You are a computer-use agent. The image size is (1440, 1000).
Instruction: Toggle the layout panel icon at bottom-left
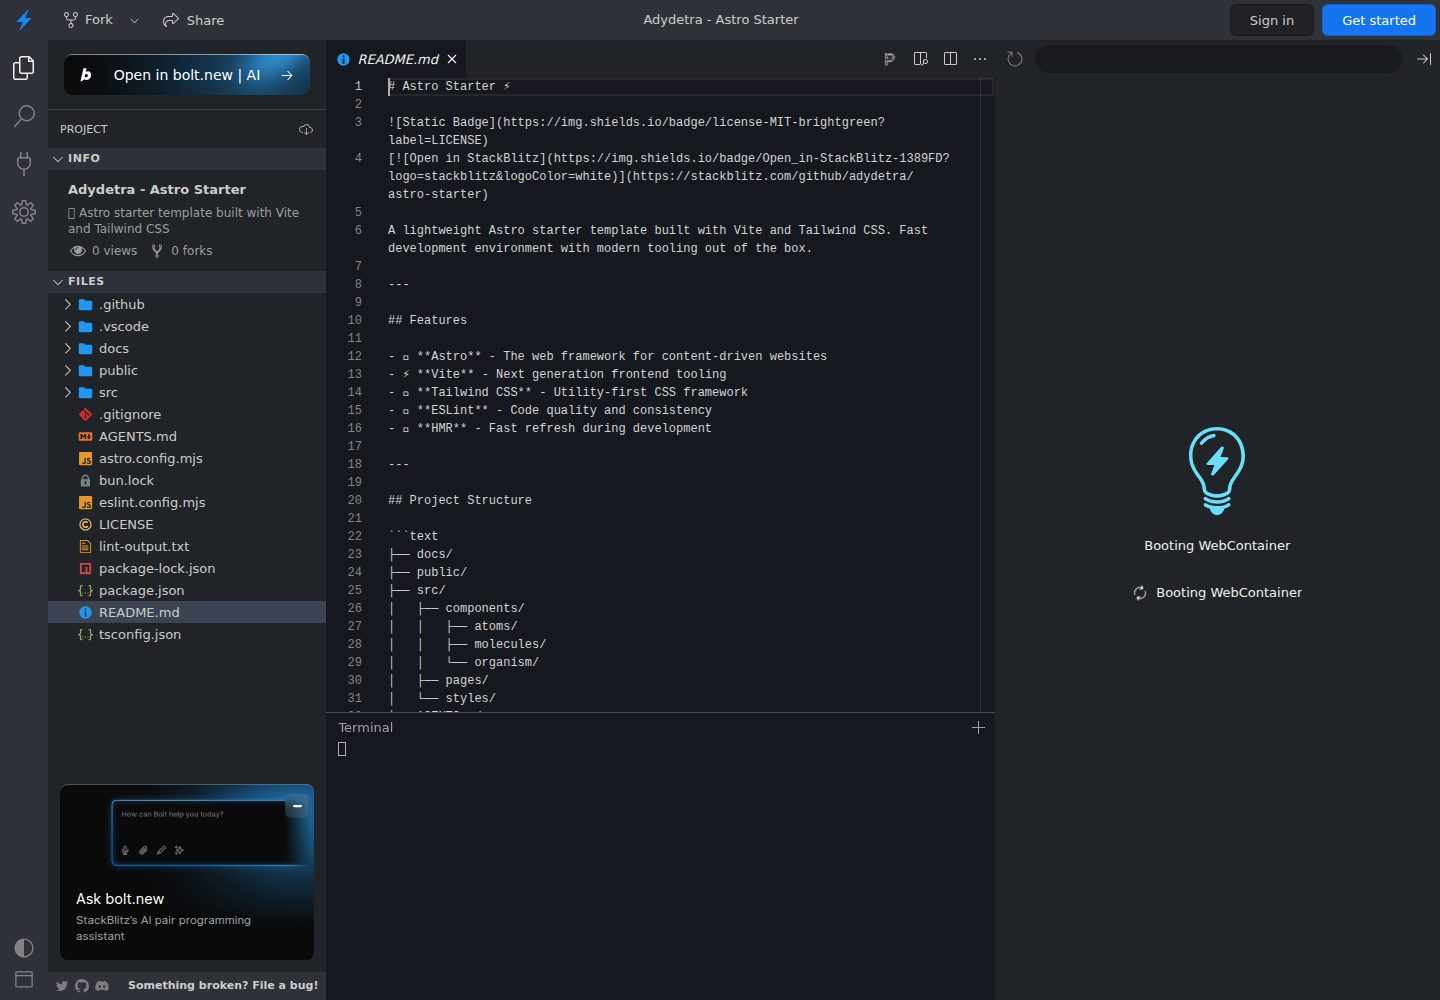coord(24,980)
